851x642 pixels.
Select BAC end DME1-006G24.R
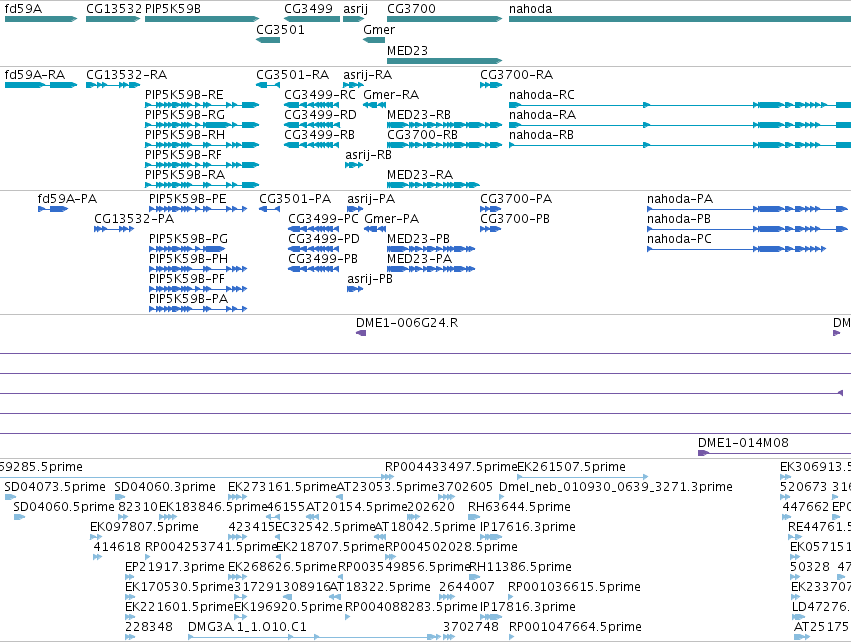click(407, 323)
